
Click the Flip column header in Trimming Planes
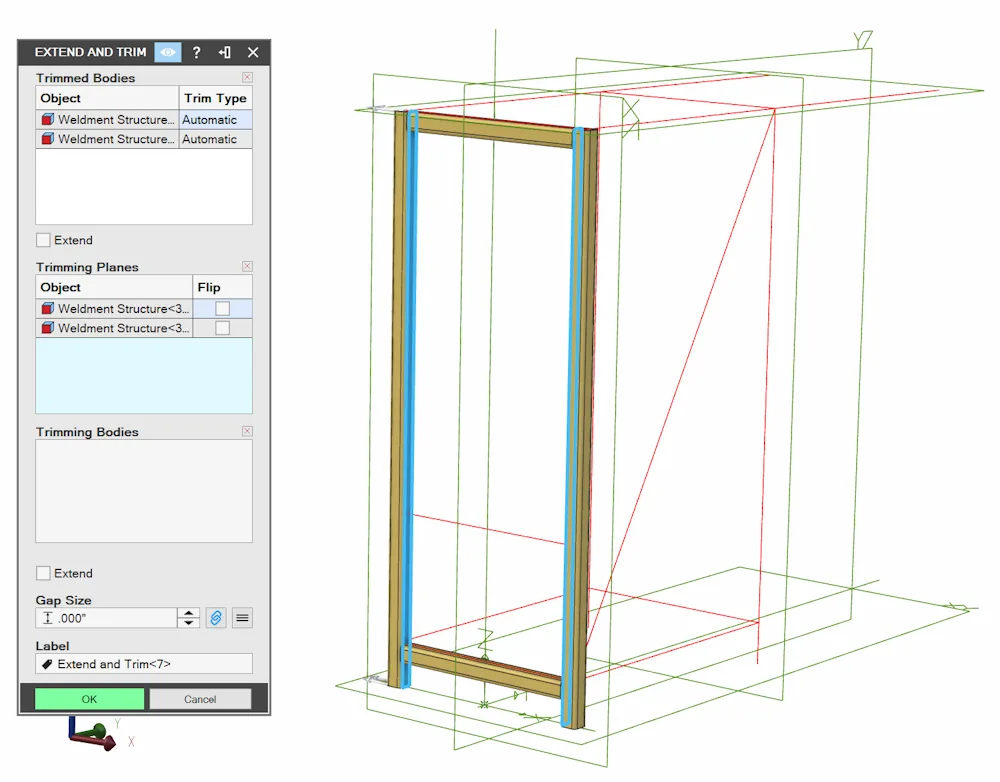coord(222,287)
